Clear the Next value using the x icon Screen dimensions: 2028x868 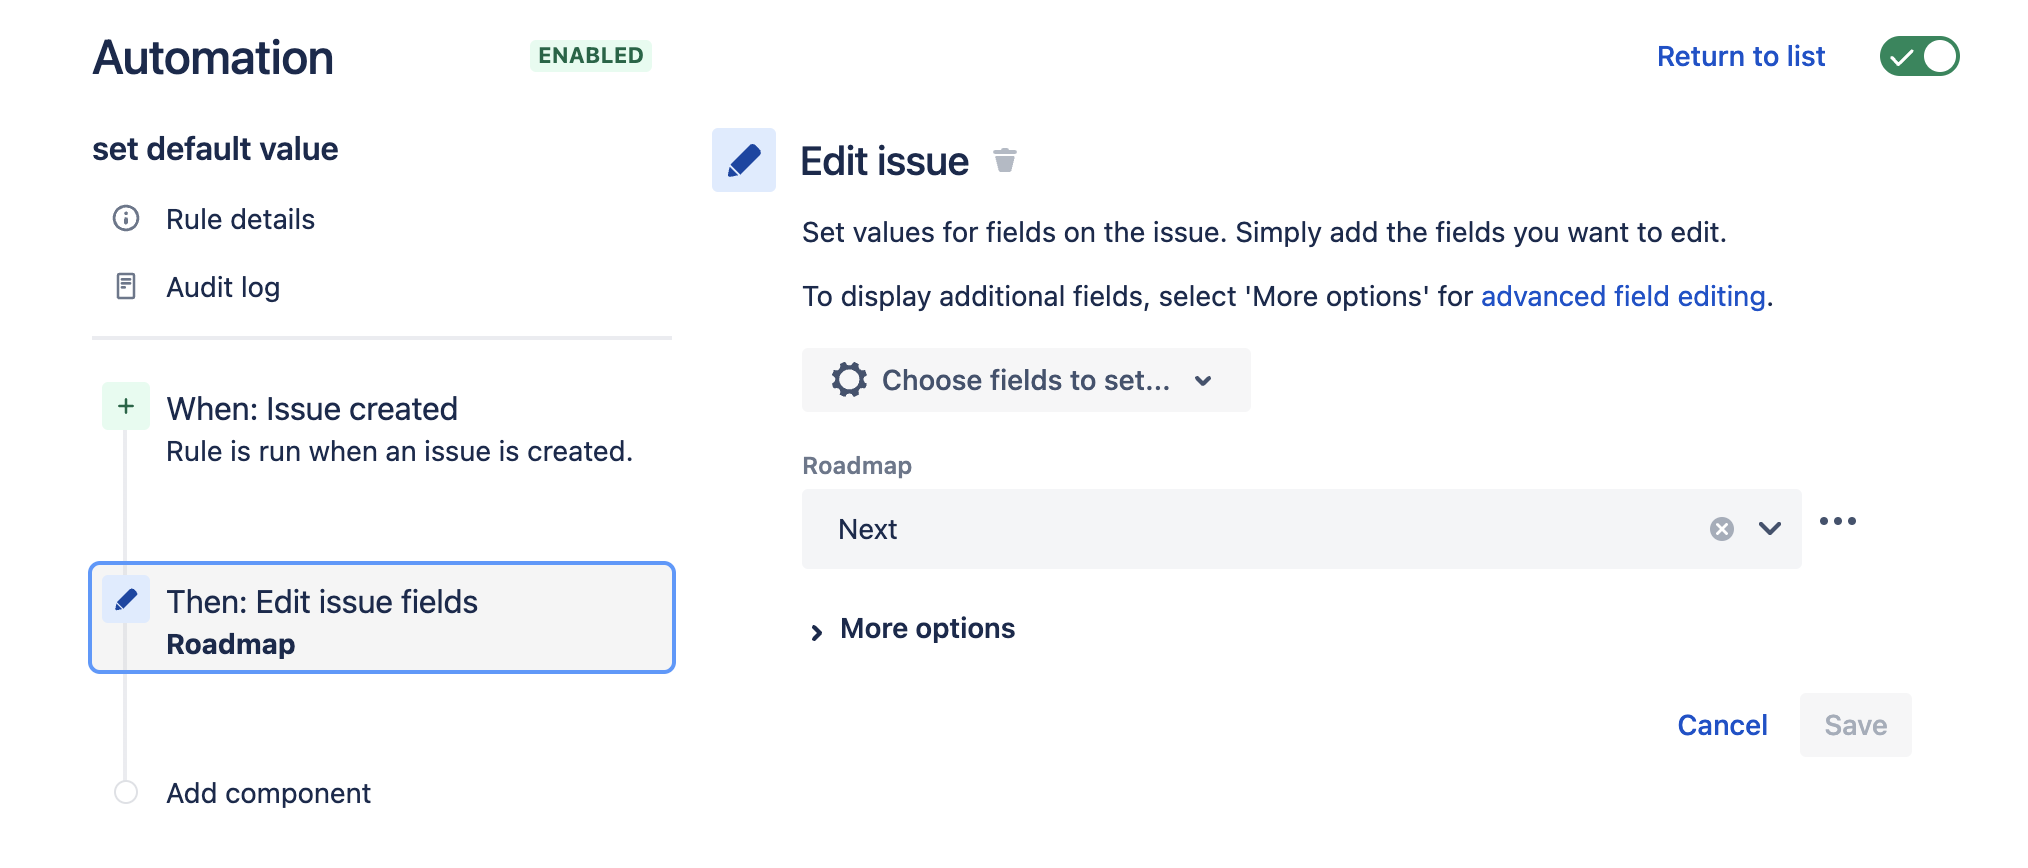pyautogui.click(x=1720, y=529)
